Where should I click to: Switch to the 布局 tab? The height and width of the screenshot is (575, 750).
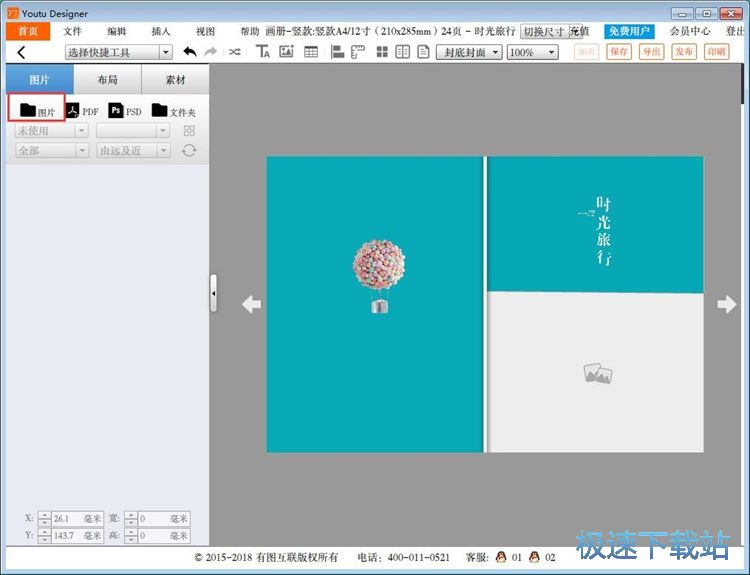tap(107, 80)
